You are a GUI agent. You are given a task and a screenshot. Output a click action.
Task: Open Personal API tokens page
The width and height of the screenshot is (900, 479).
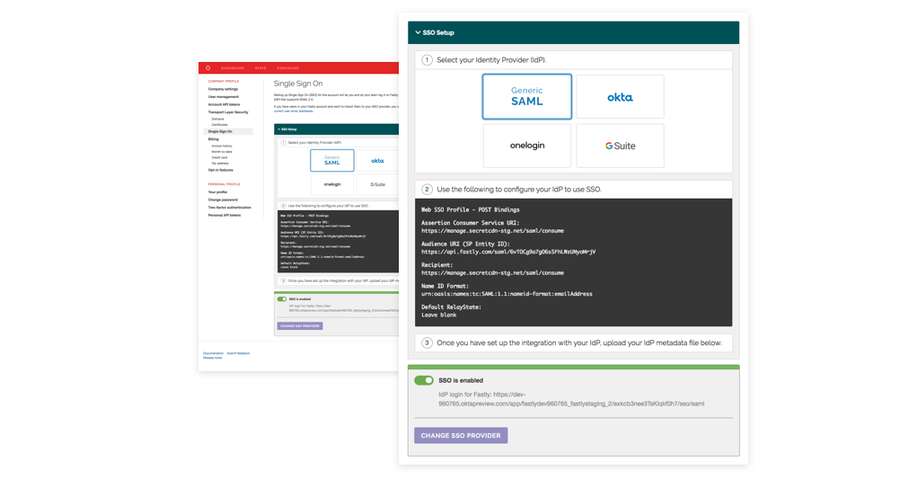pyautogui.click(x=224, y=215)
